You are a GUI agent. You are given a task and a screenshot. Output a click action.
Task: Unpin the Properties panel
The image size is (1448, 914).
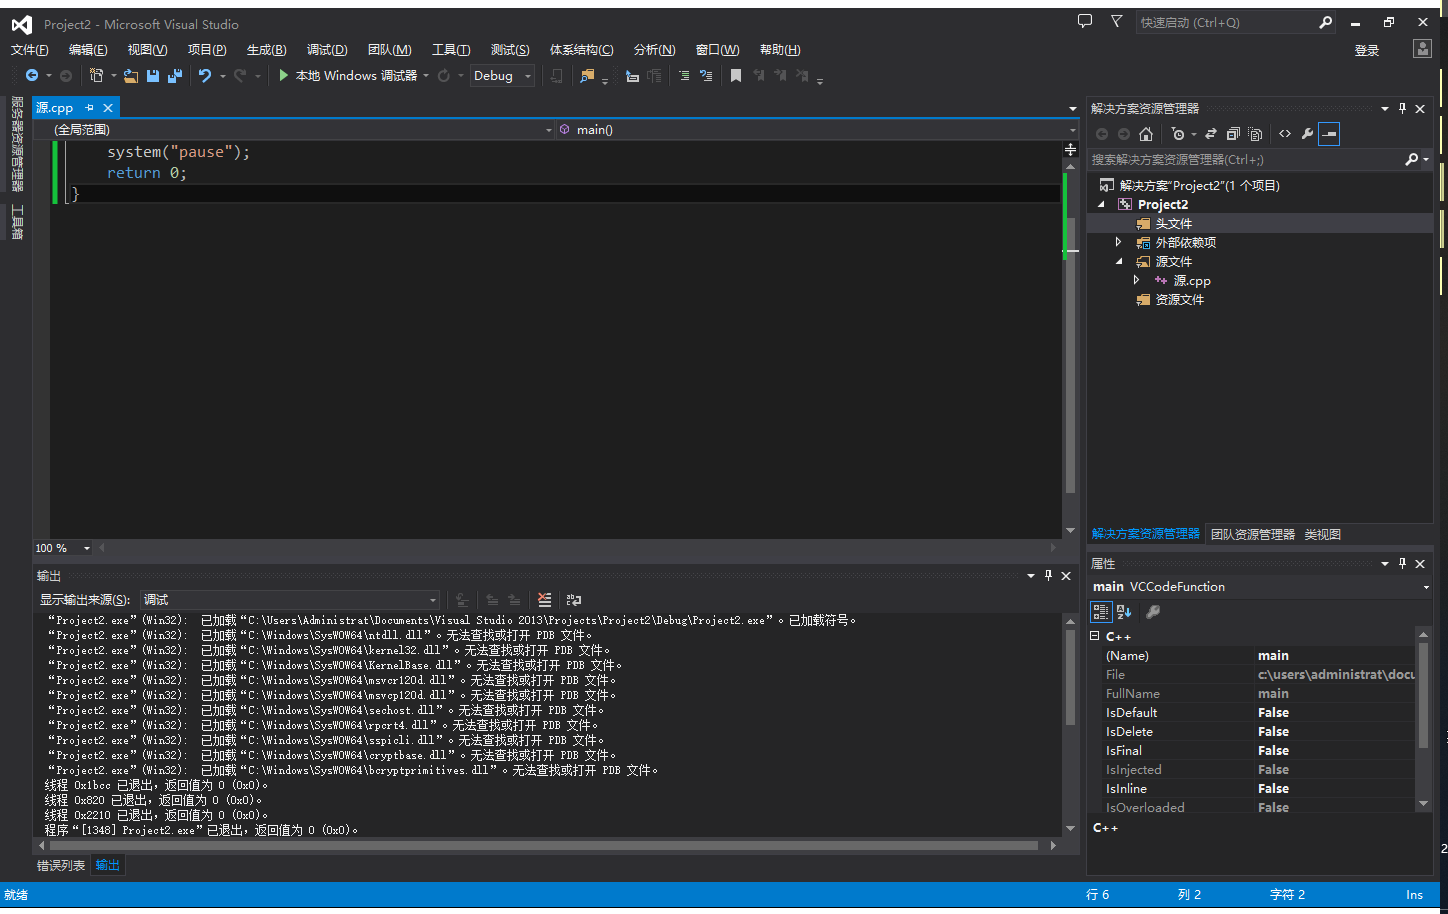pos(1402,563)
